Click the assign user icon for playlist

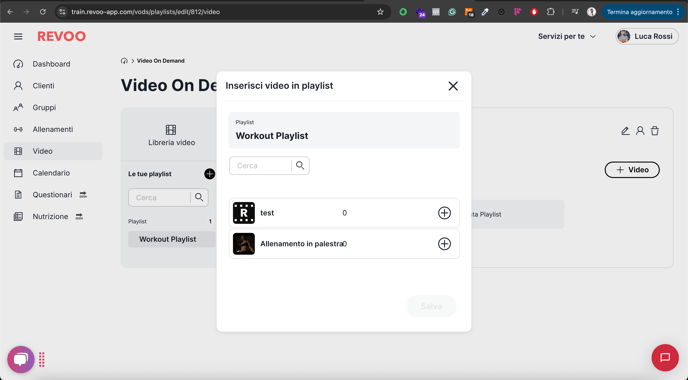[x=640, y=131]
